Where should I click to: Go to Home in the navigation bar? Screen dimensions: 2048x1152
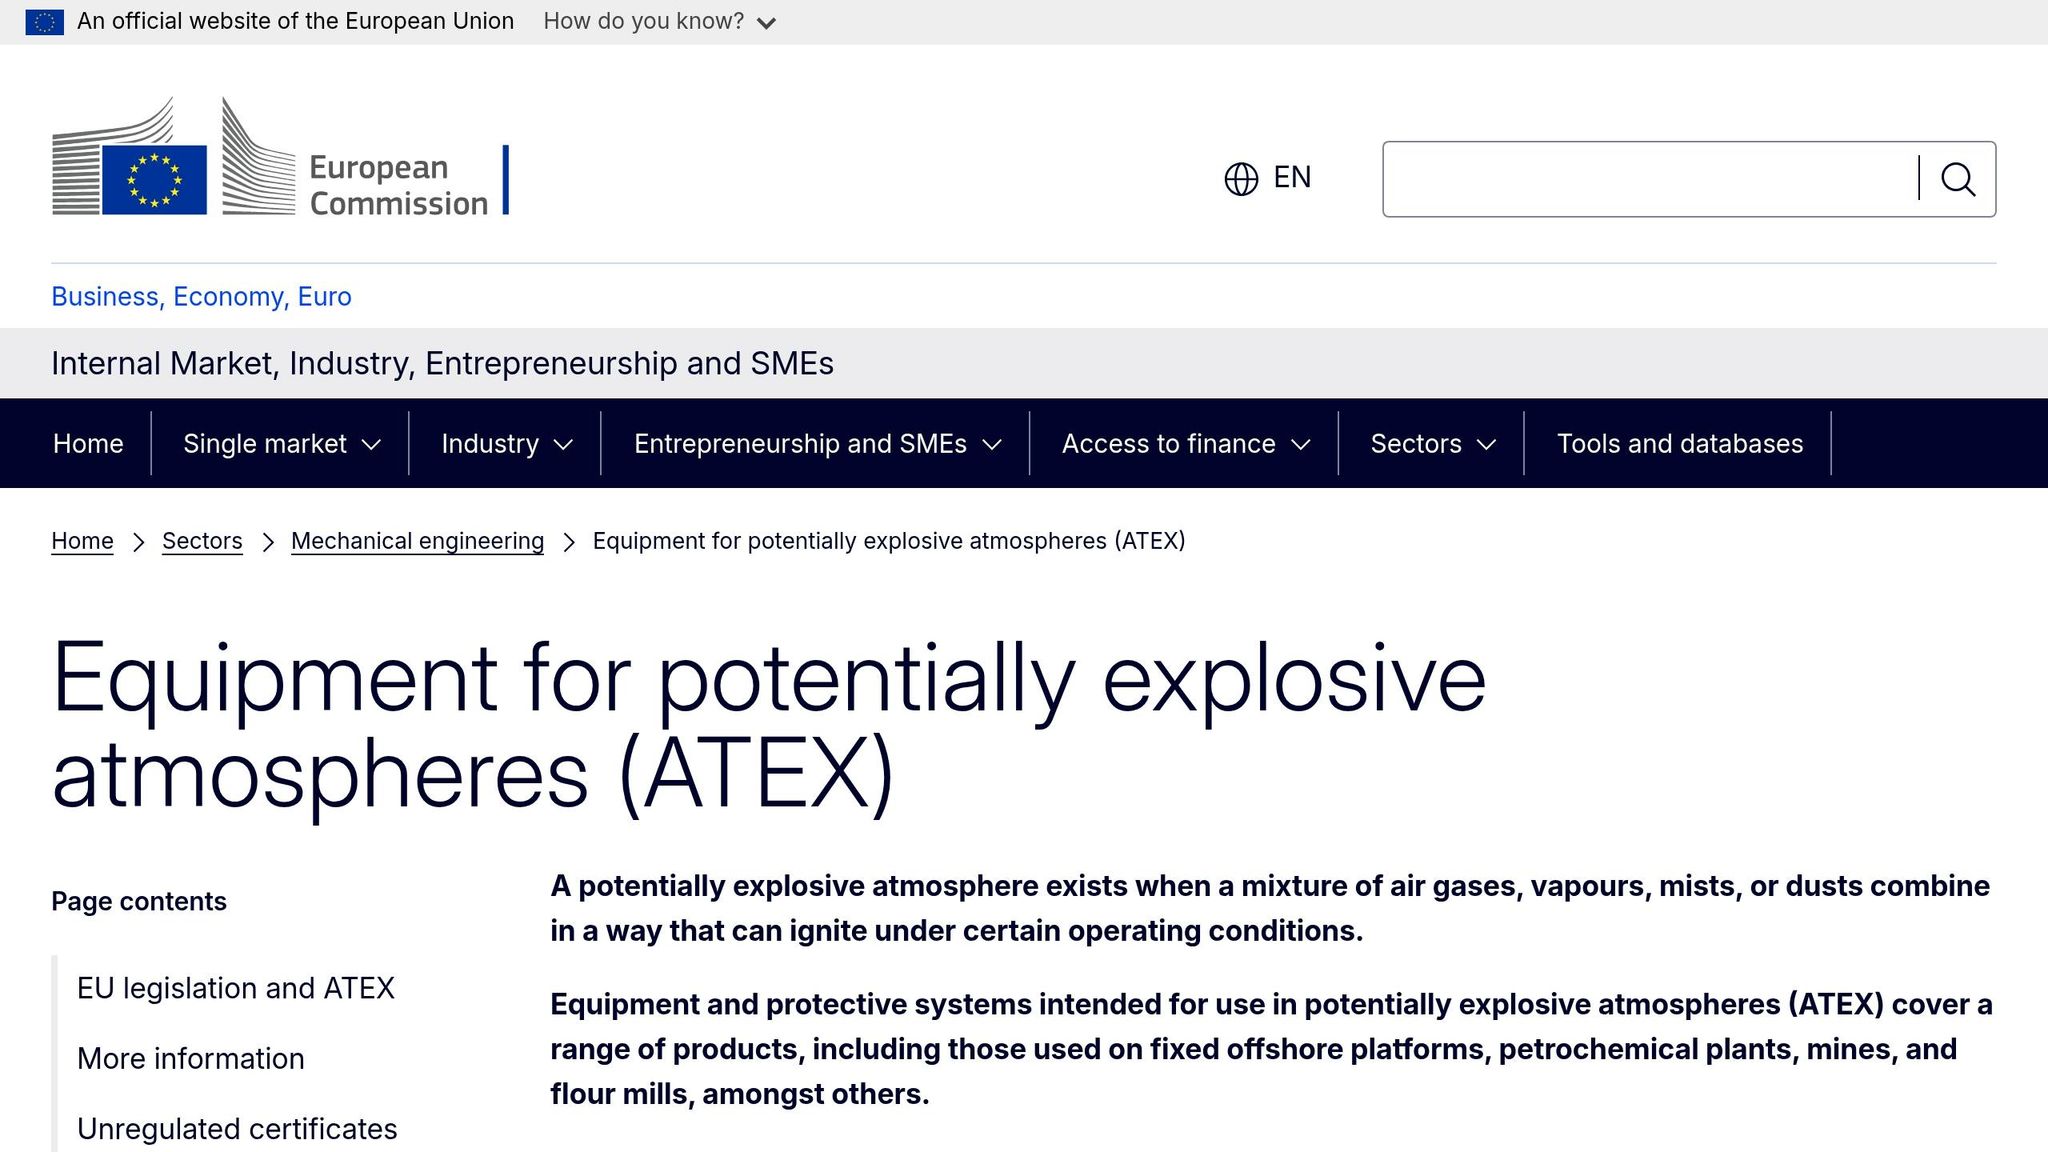point(88,443)
